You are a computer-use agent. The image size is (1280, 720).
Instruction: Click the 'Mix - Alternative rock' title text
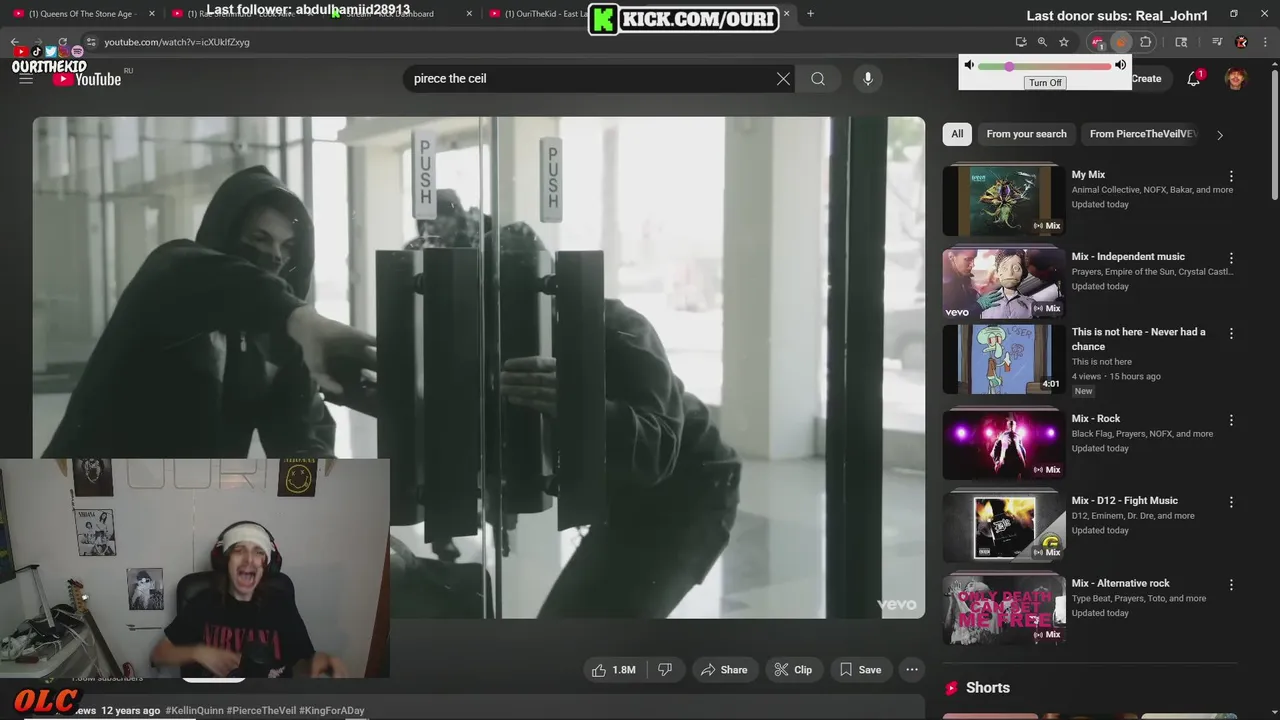pos(1120,583)
